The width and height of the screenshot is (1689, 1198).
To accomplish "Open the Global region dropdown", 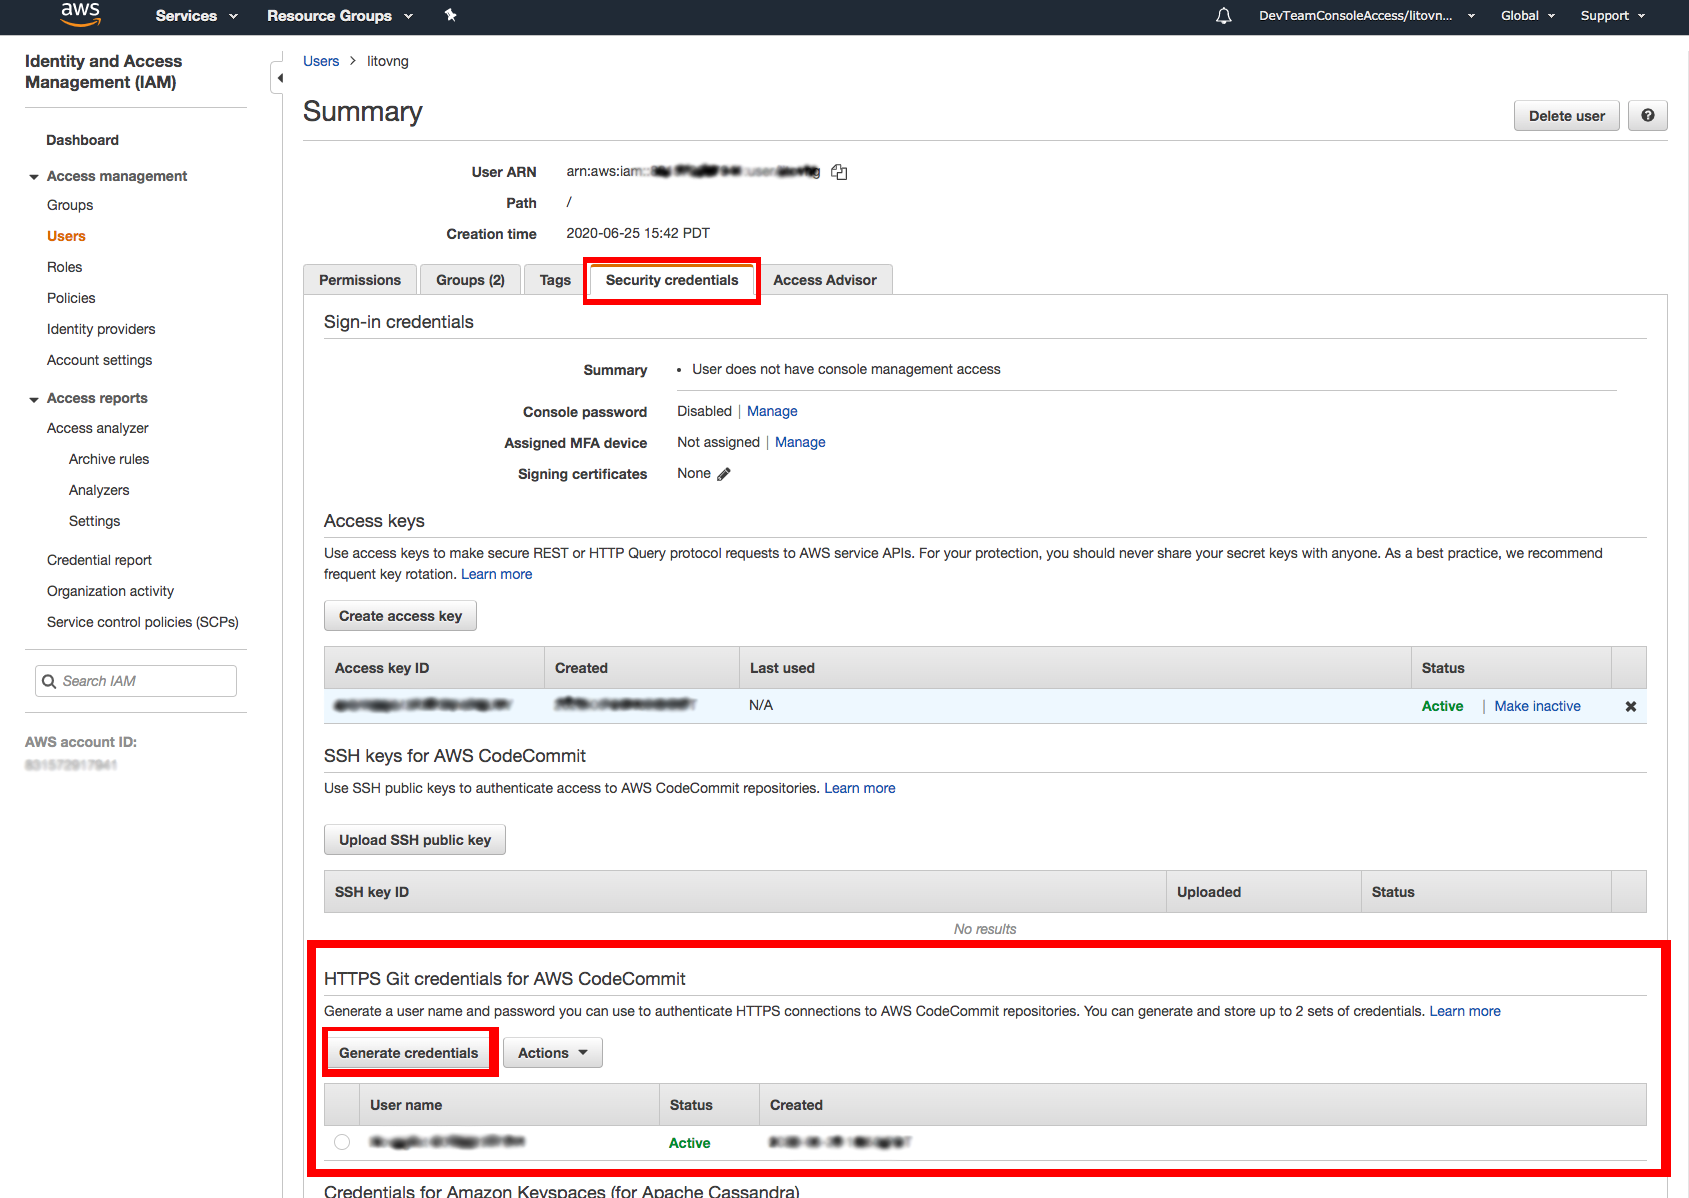I will click(x=1528, y=16).
